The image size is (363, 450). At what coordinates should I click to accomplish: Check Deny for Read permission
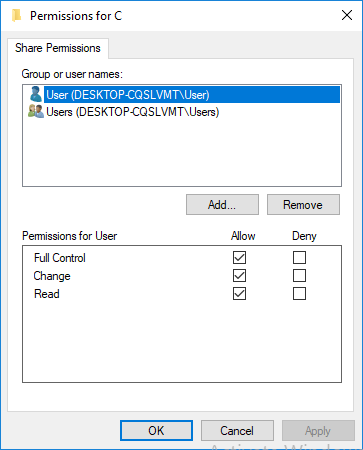coord(299,294)
